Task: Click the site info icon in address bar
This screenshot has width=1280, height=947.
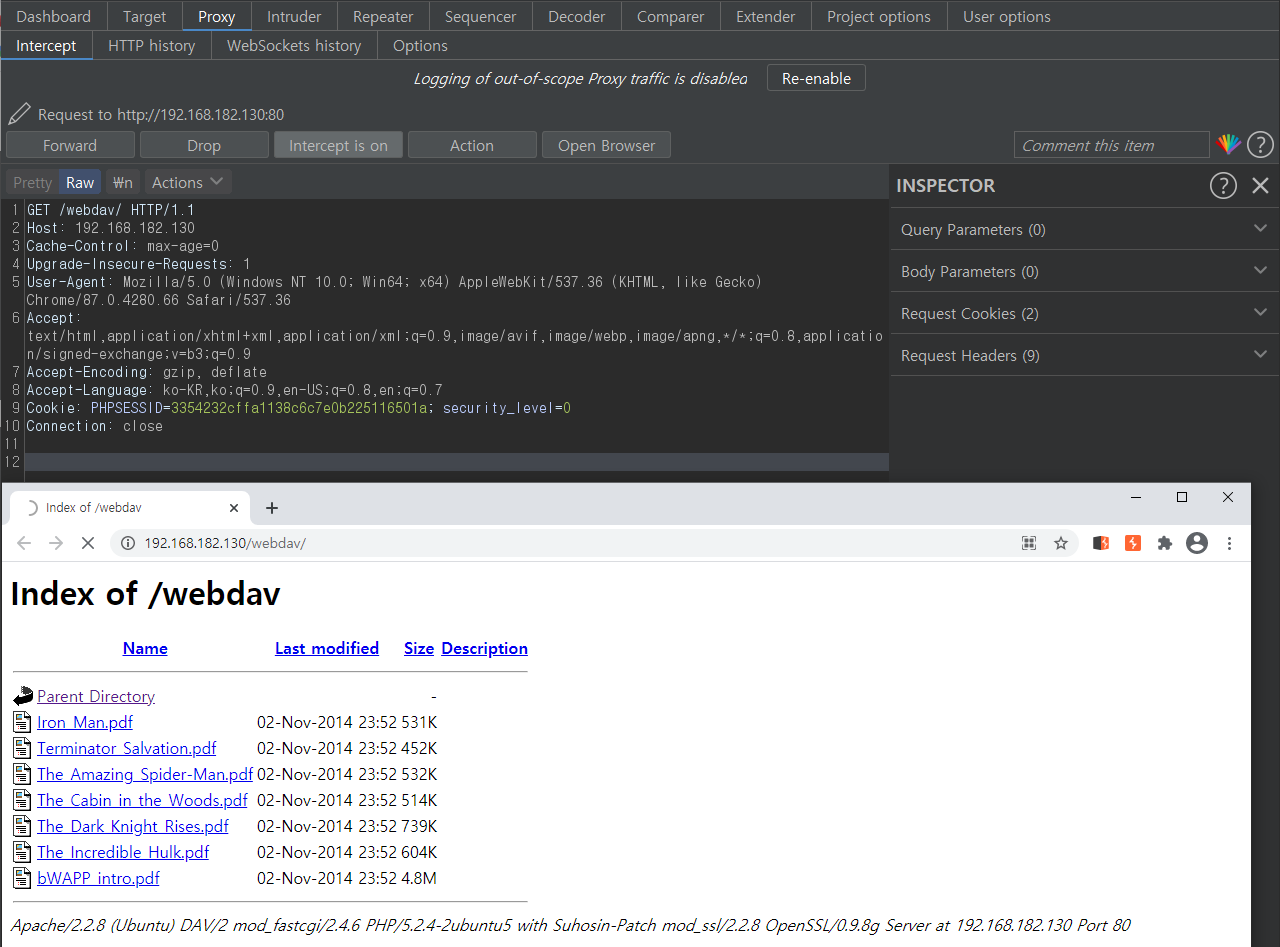Action: 128,543
